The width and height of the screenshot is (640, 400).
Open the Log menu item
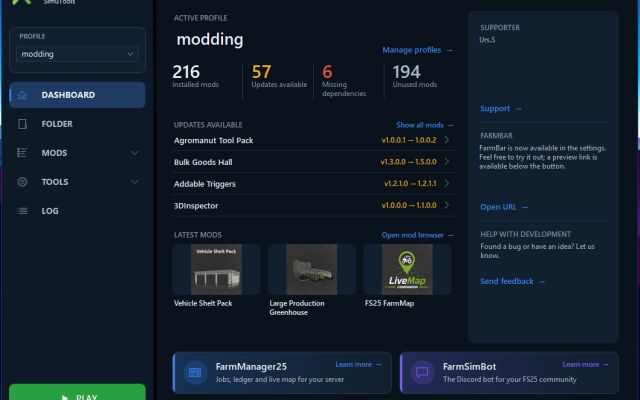click(77, 211)
